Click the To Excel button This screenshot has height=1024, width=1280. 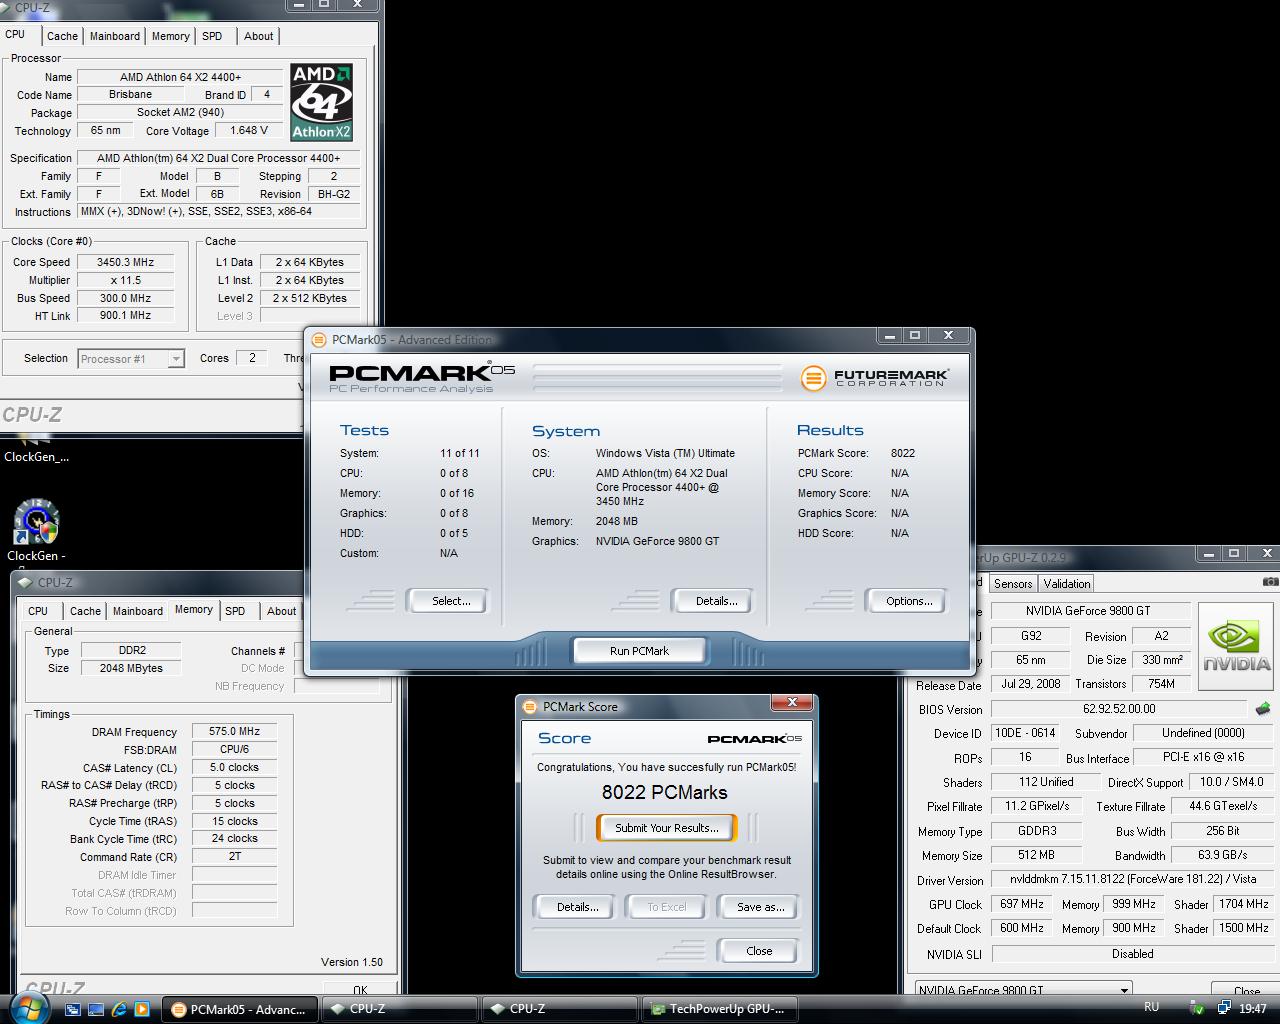667,907
